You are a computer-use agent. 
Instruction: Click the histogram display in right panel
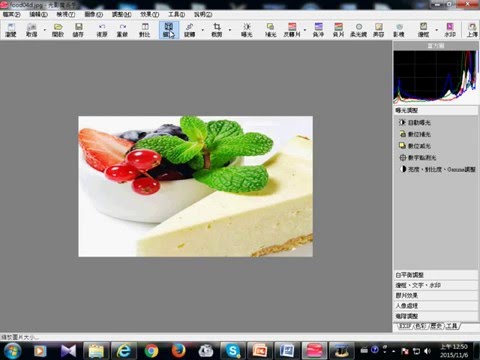[435, 77]
